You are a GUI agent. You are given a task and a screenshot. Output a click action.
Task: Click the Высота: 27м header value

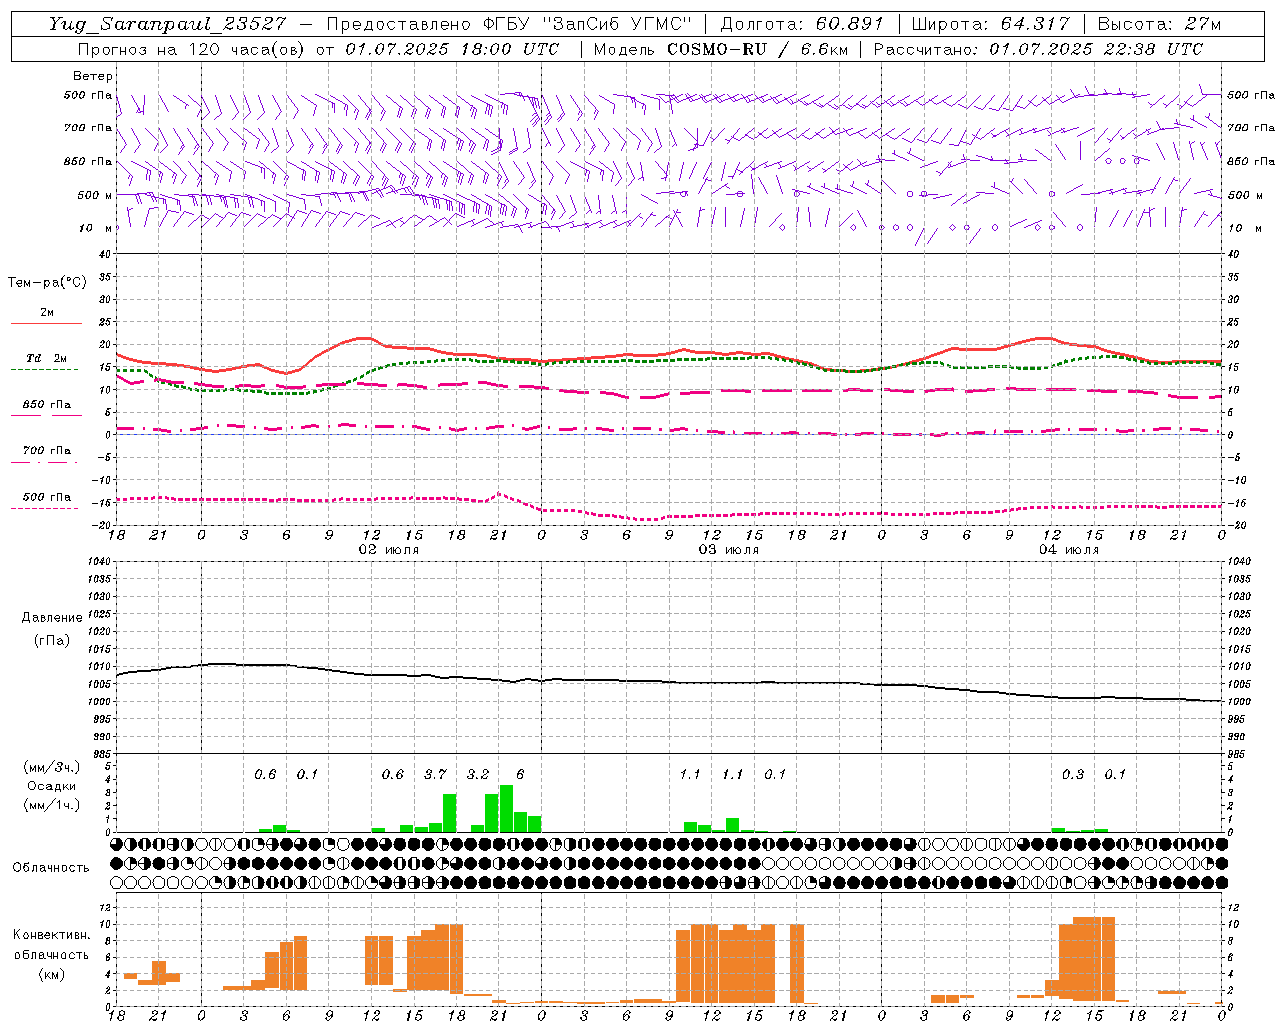point(1159,24)
